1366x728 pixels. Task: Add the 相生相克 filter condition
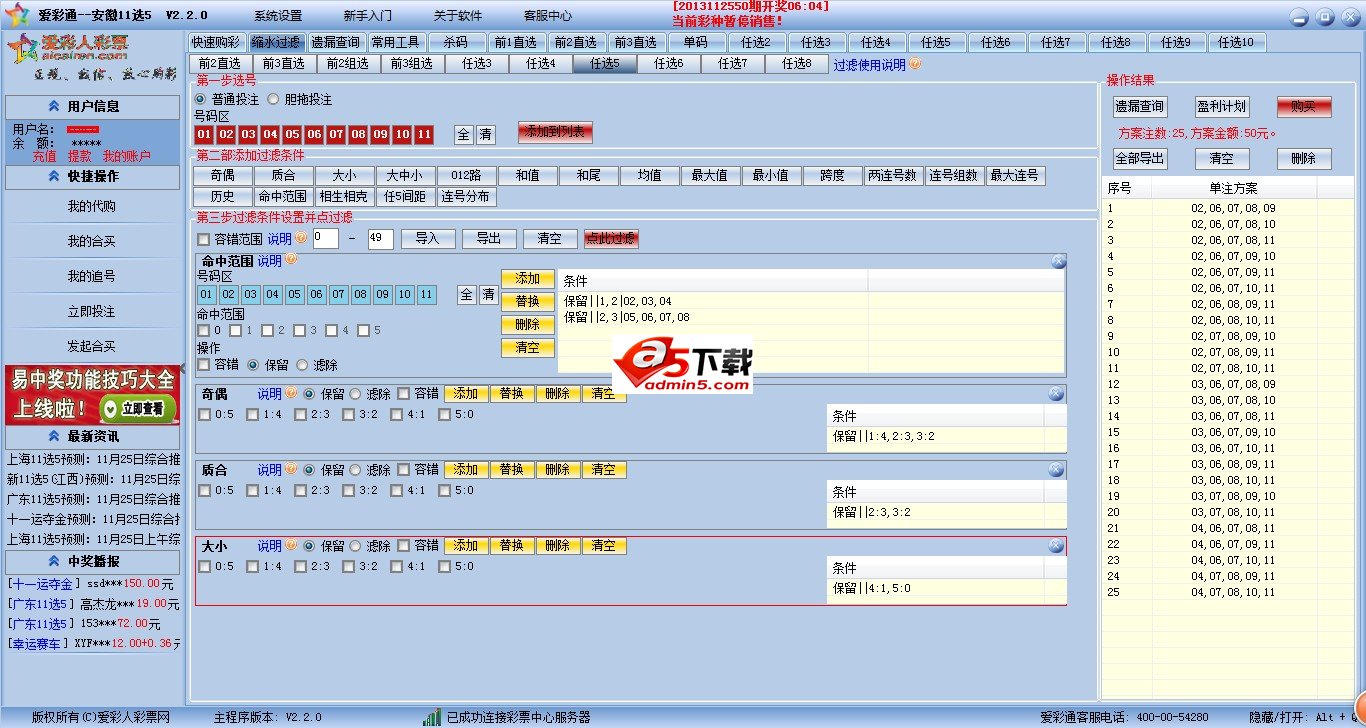[x=344, y=197]
